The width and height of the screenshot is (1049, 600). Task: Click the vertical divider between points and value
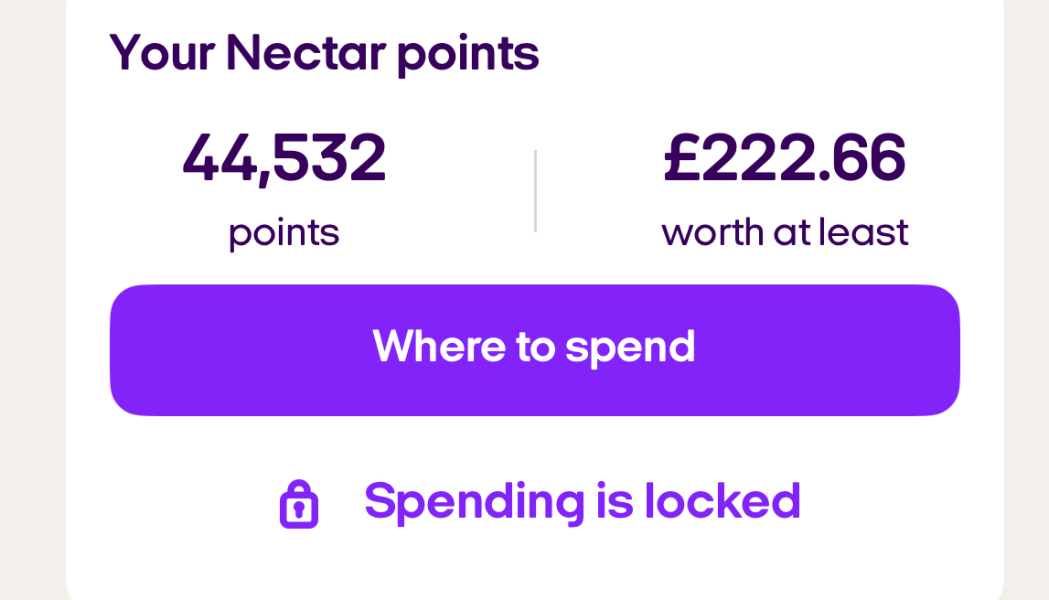(535, 191)
